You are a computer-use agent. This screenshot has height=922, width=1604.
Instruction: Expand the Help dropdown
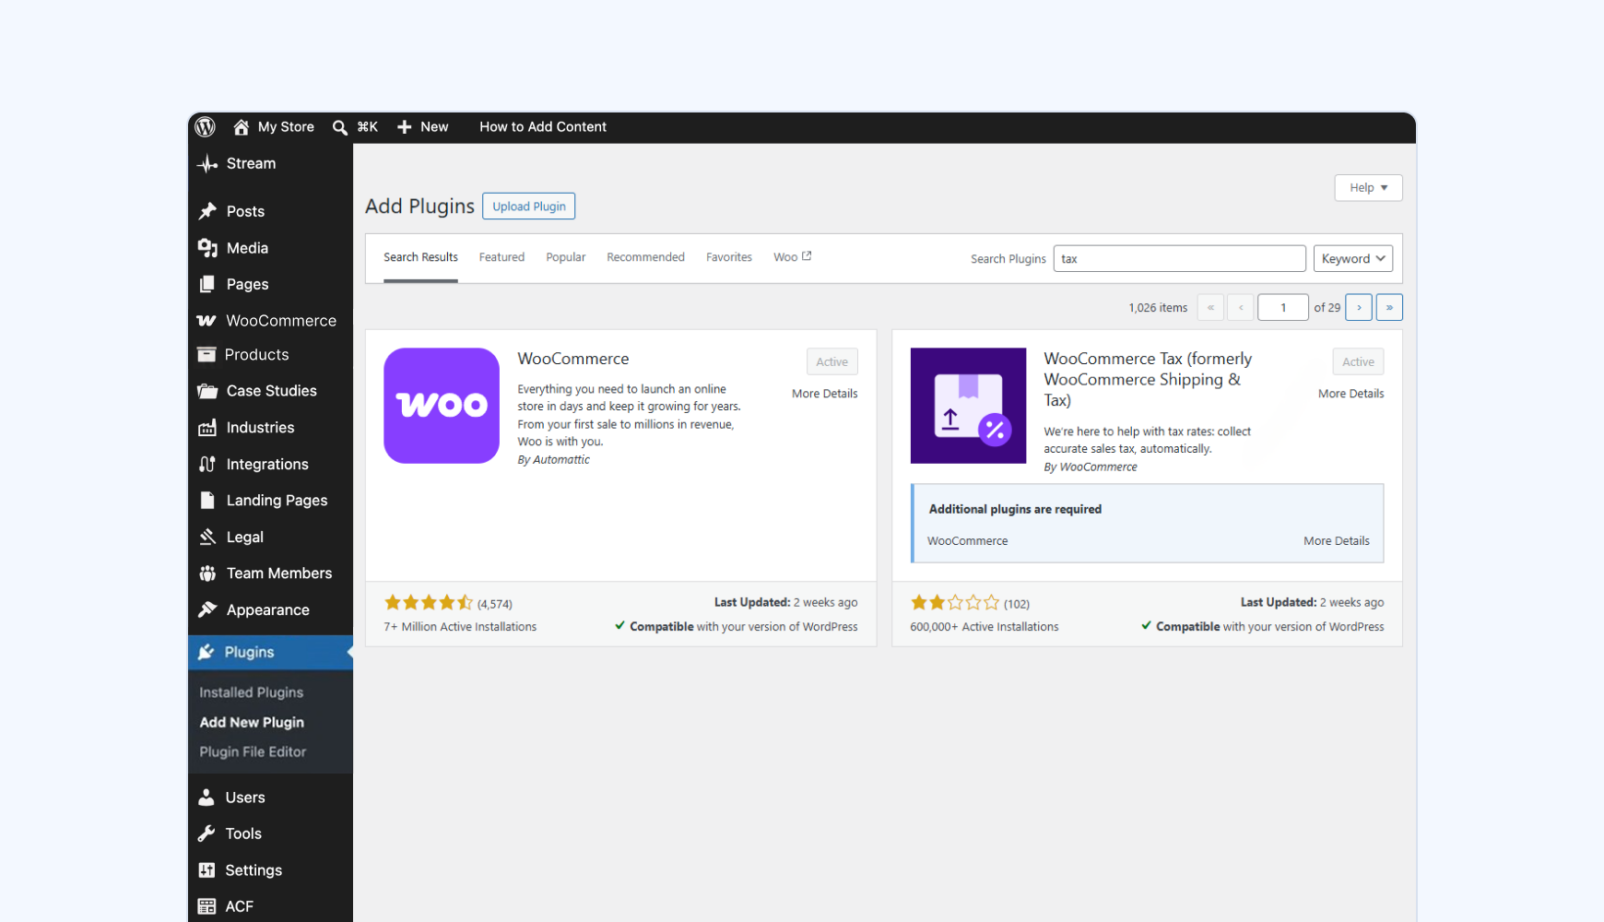point(1368,188)
